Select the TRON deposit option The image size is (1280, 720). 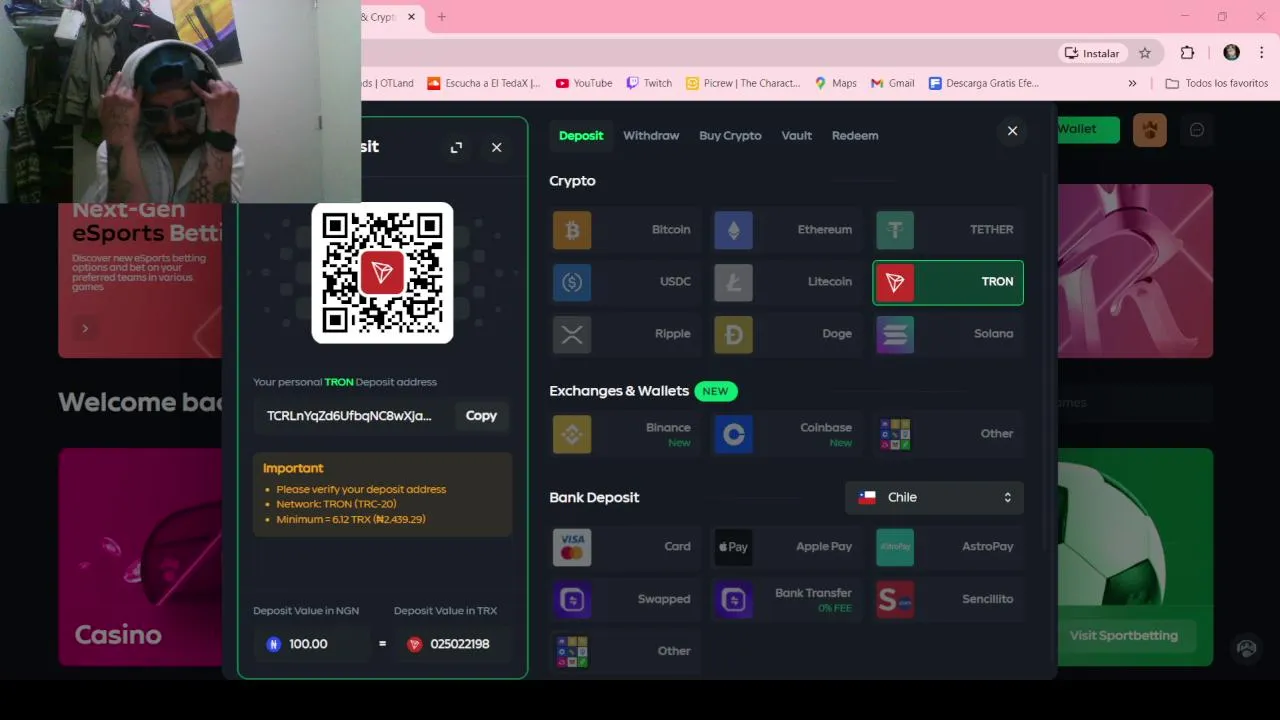coord(948,282)
